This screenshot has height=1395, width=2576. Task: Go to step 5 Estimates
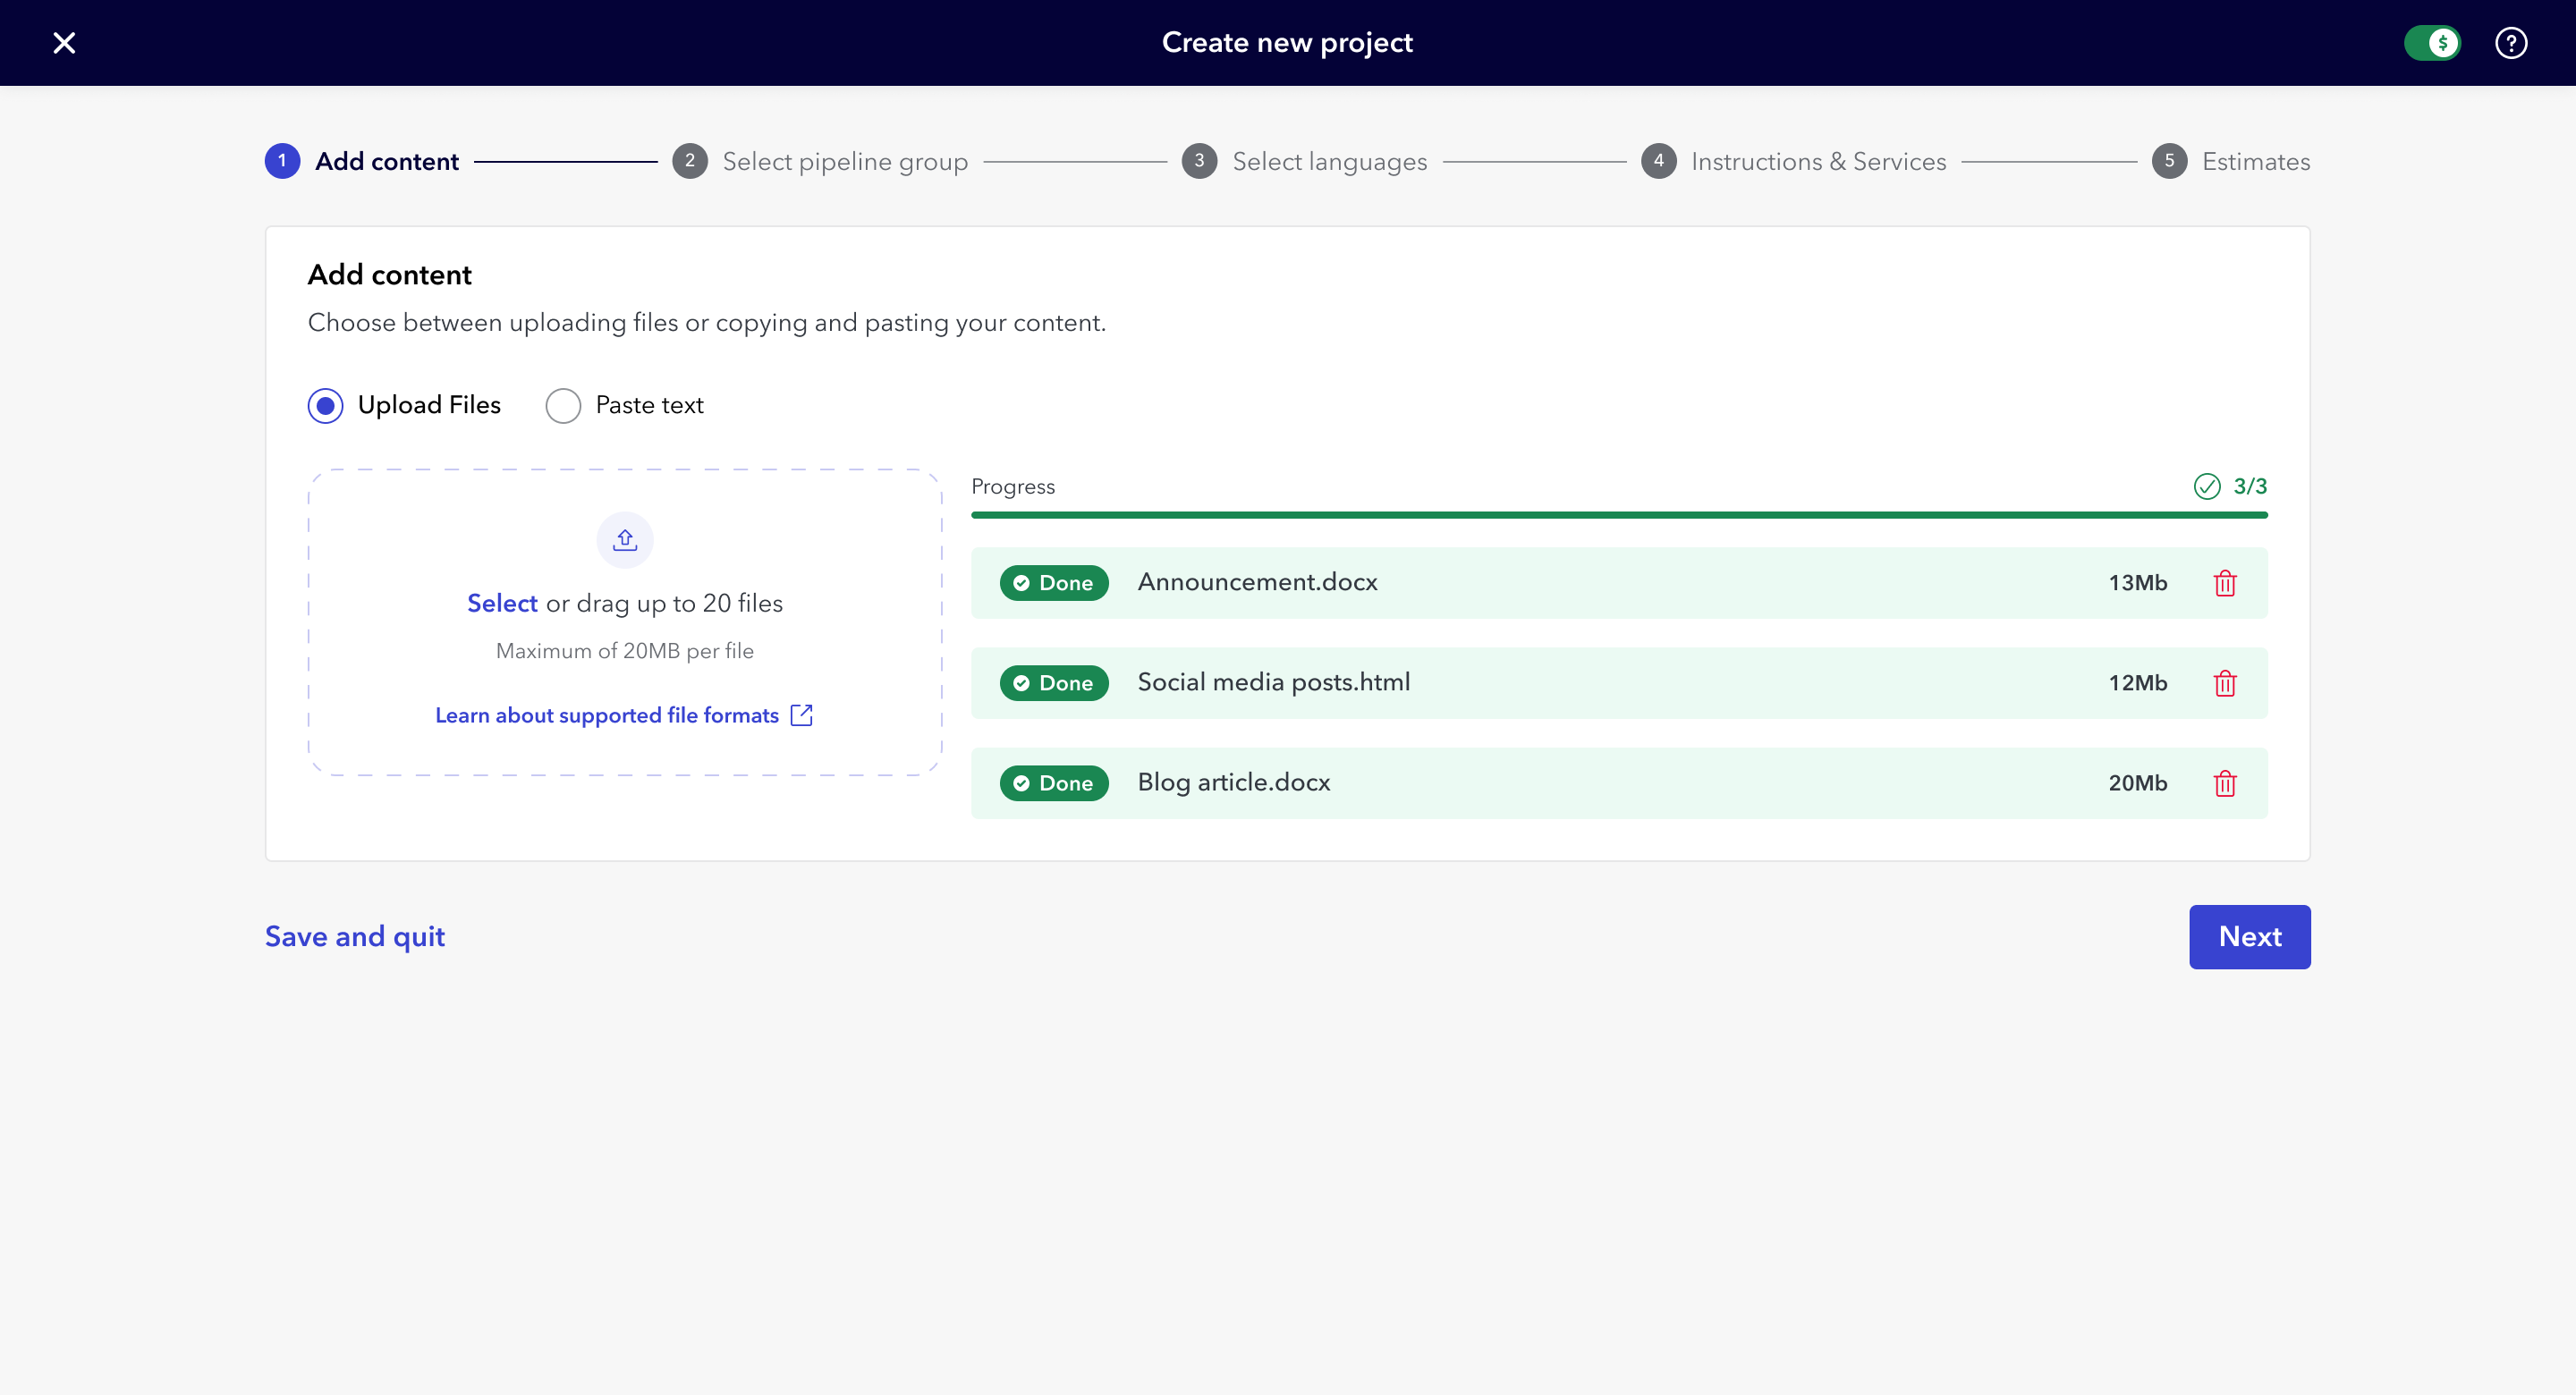click(x=2230, y=161)
